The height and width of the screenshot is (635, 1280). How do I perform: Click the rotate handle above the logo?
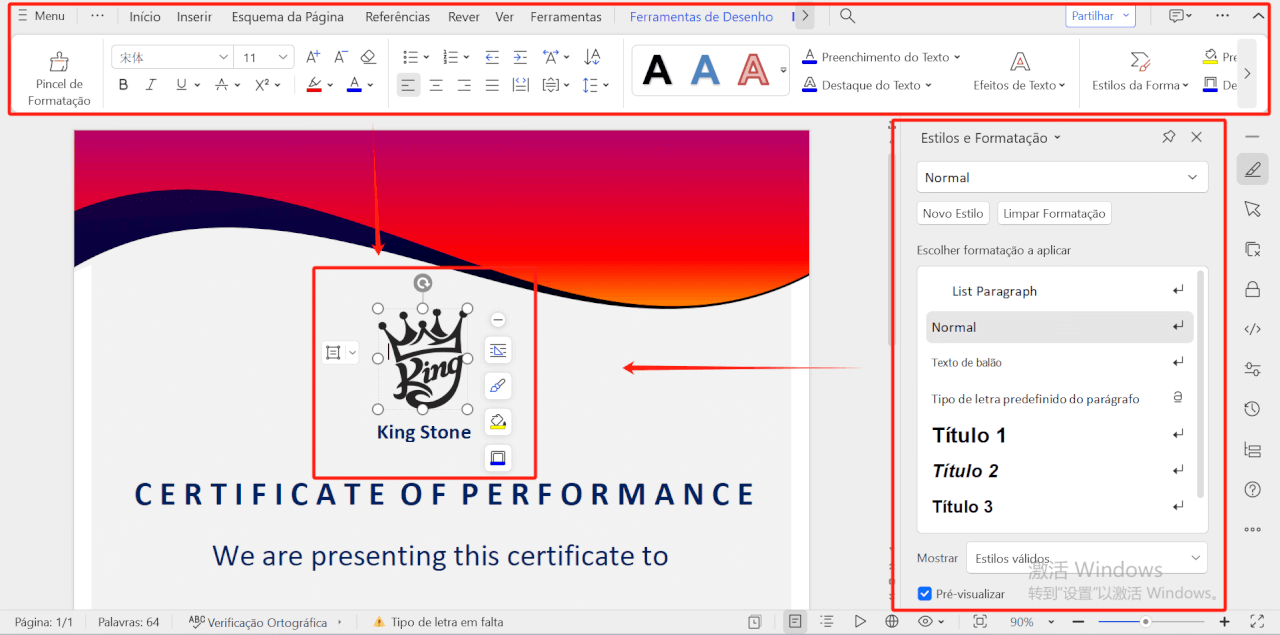423,284
